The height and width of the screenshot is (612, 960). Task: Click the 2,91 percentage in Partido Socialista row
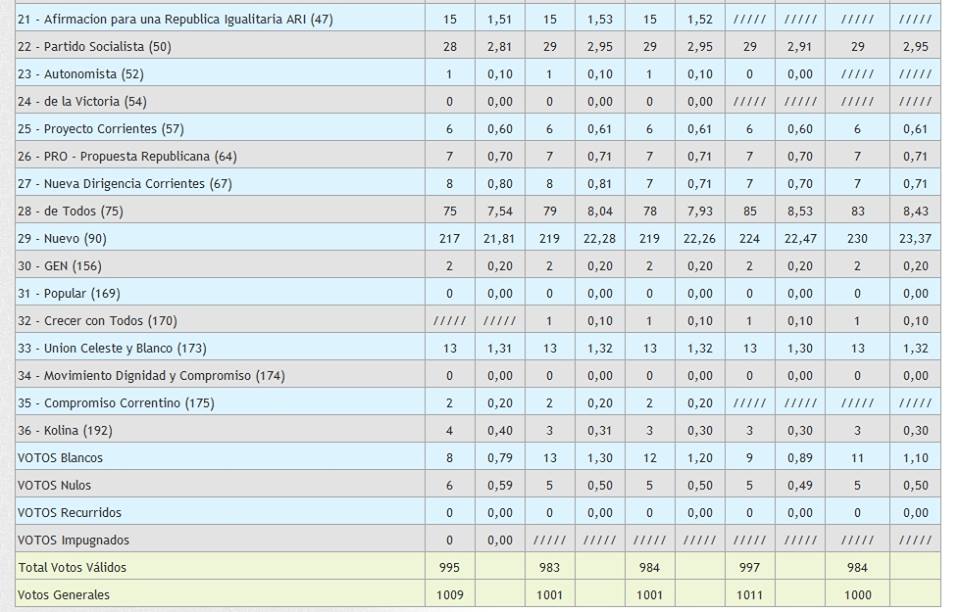click(x=800, y=47)
